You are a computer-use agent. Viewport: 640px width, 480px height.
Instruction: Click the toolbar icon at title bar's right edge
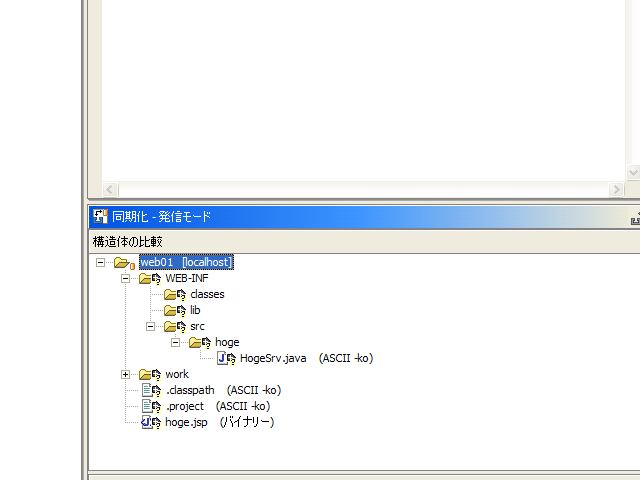(x=636, y=219)
